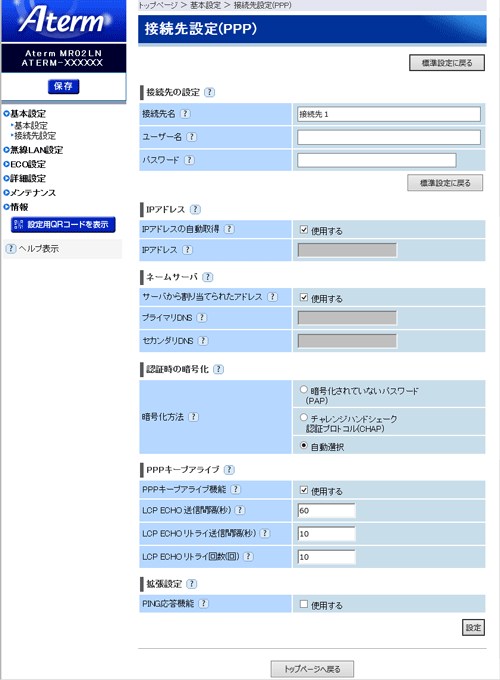Focus LCP ECHO送信間隔 field showing 60
This screenshot has height=680, width=500.
[327, 510]
